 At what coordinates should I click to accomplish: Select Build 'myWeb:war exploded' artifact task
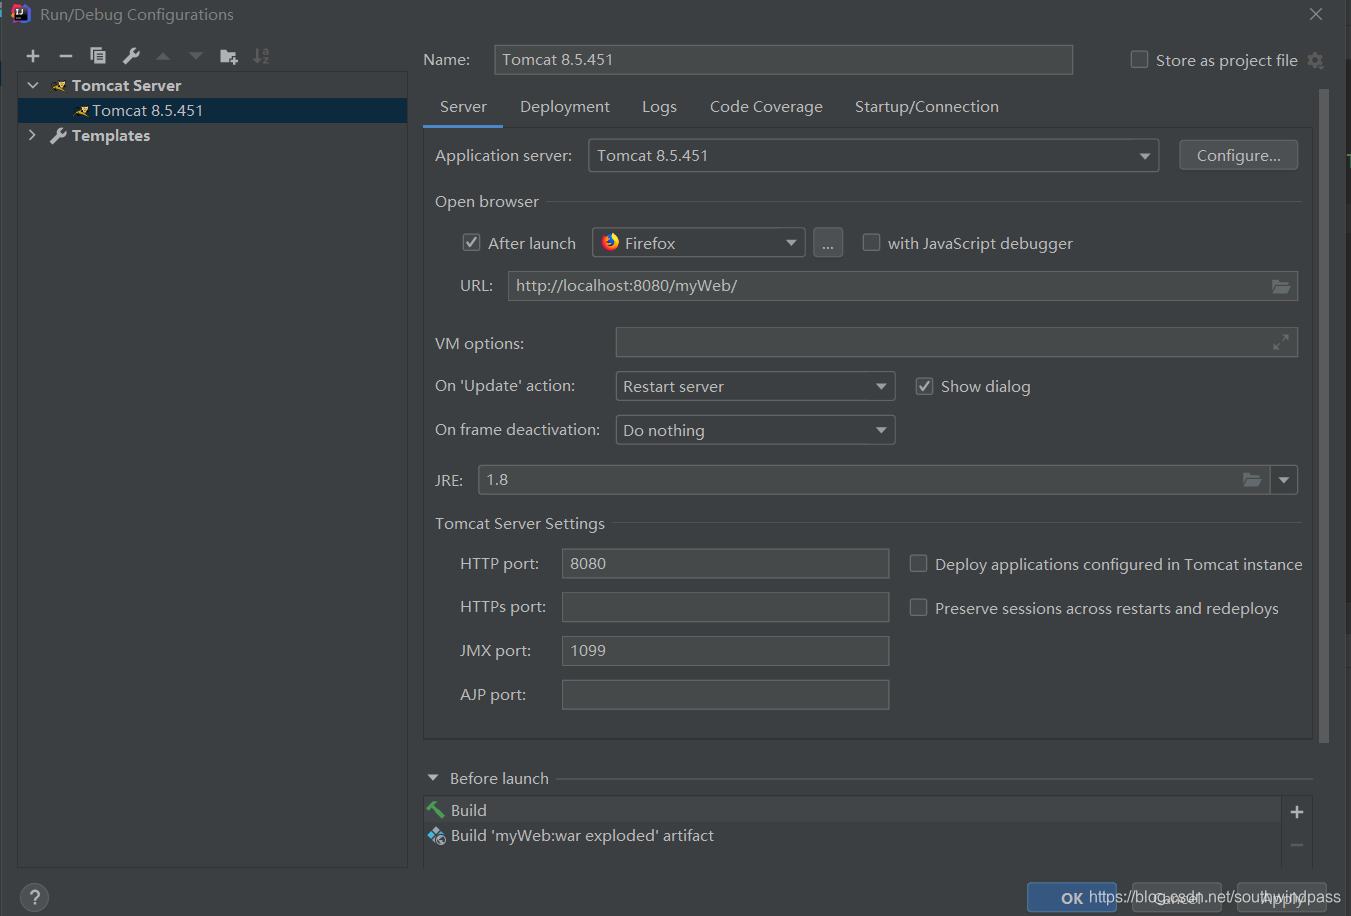[852, 835]
